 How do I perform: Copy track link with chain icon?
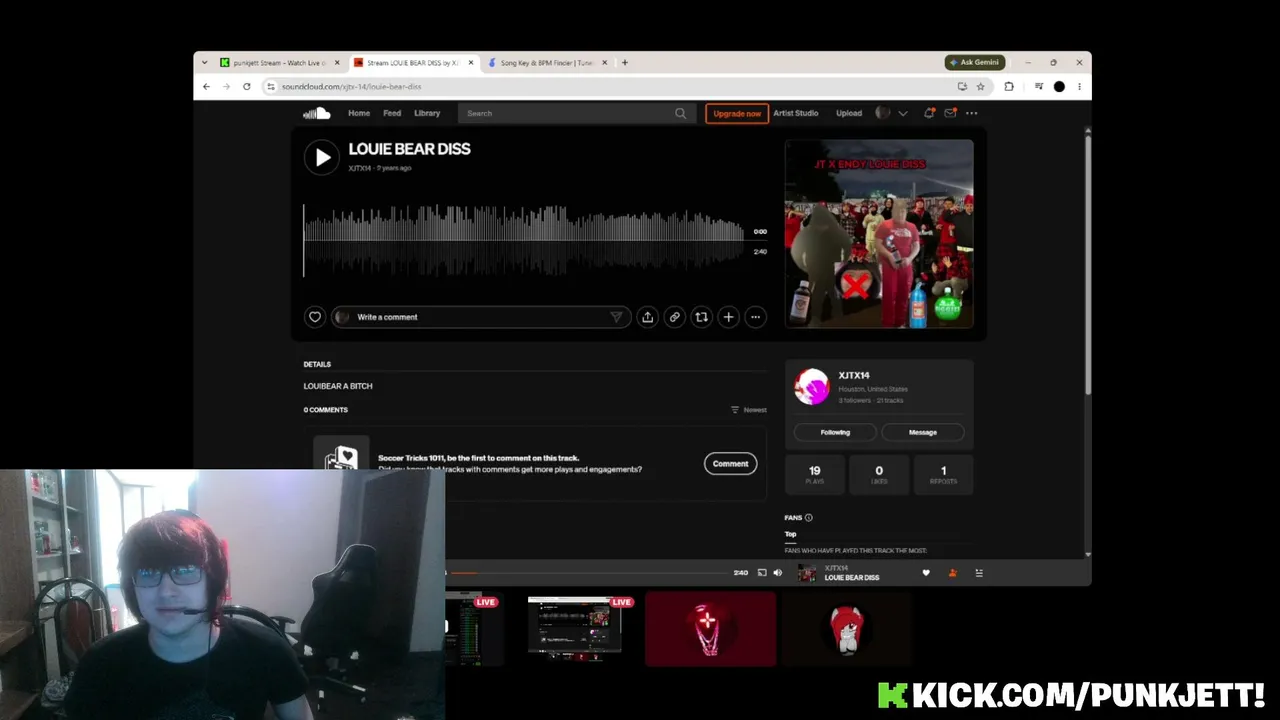coord(675,317)
